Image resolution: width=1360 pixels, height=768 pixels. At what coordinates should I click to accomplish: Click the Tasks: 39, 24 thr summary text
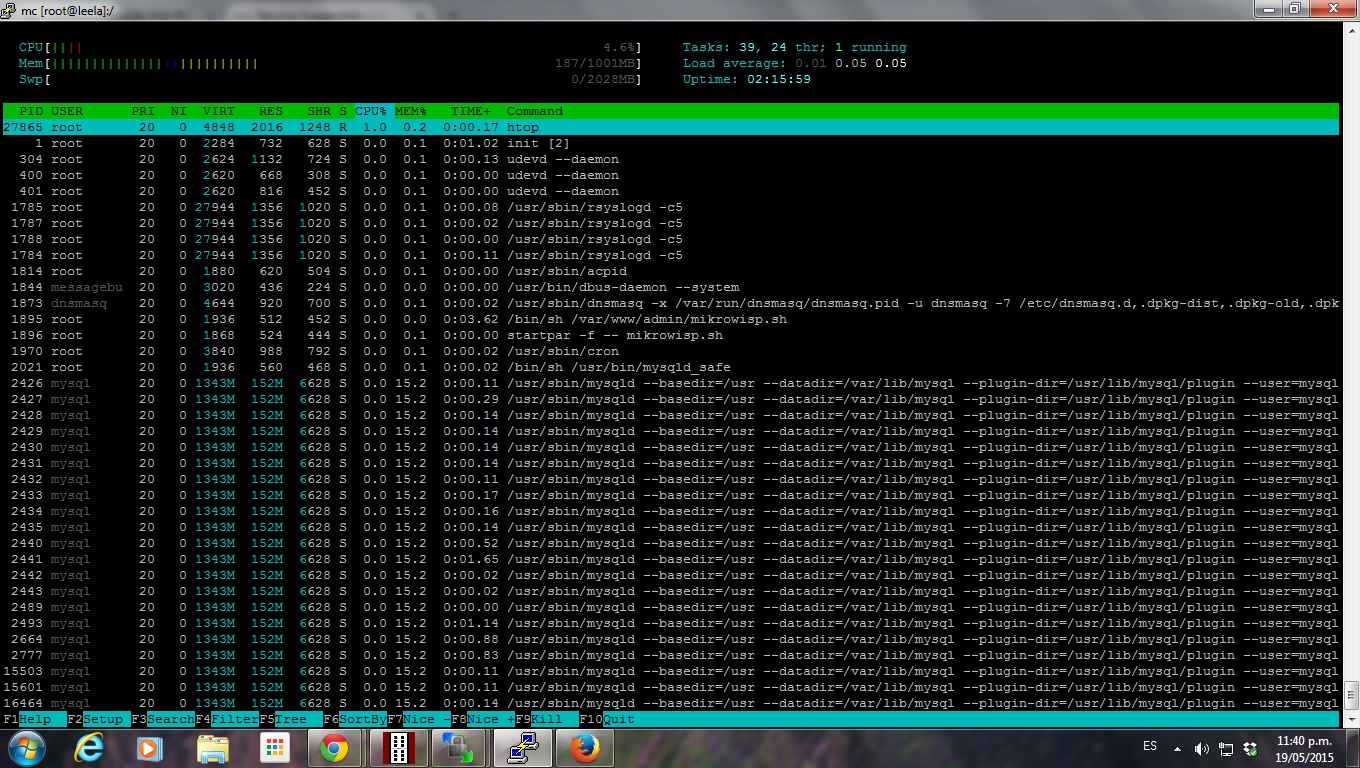(795, 47)
